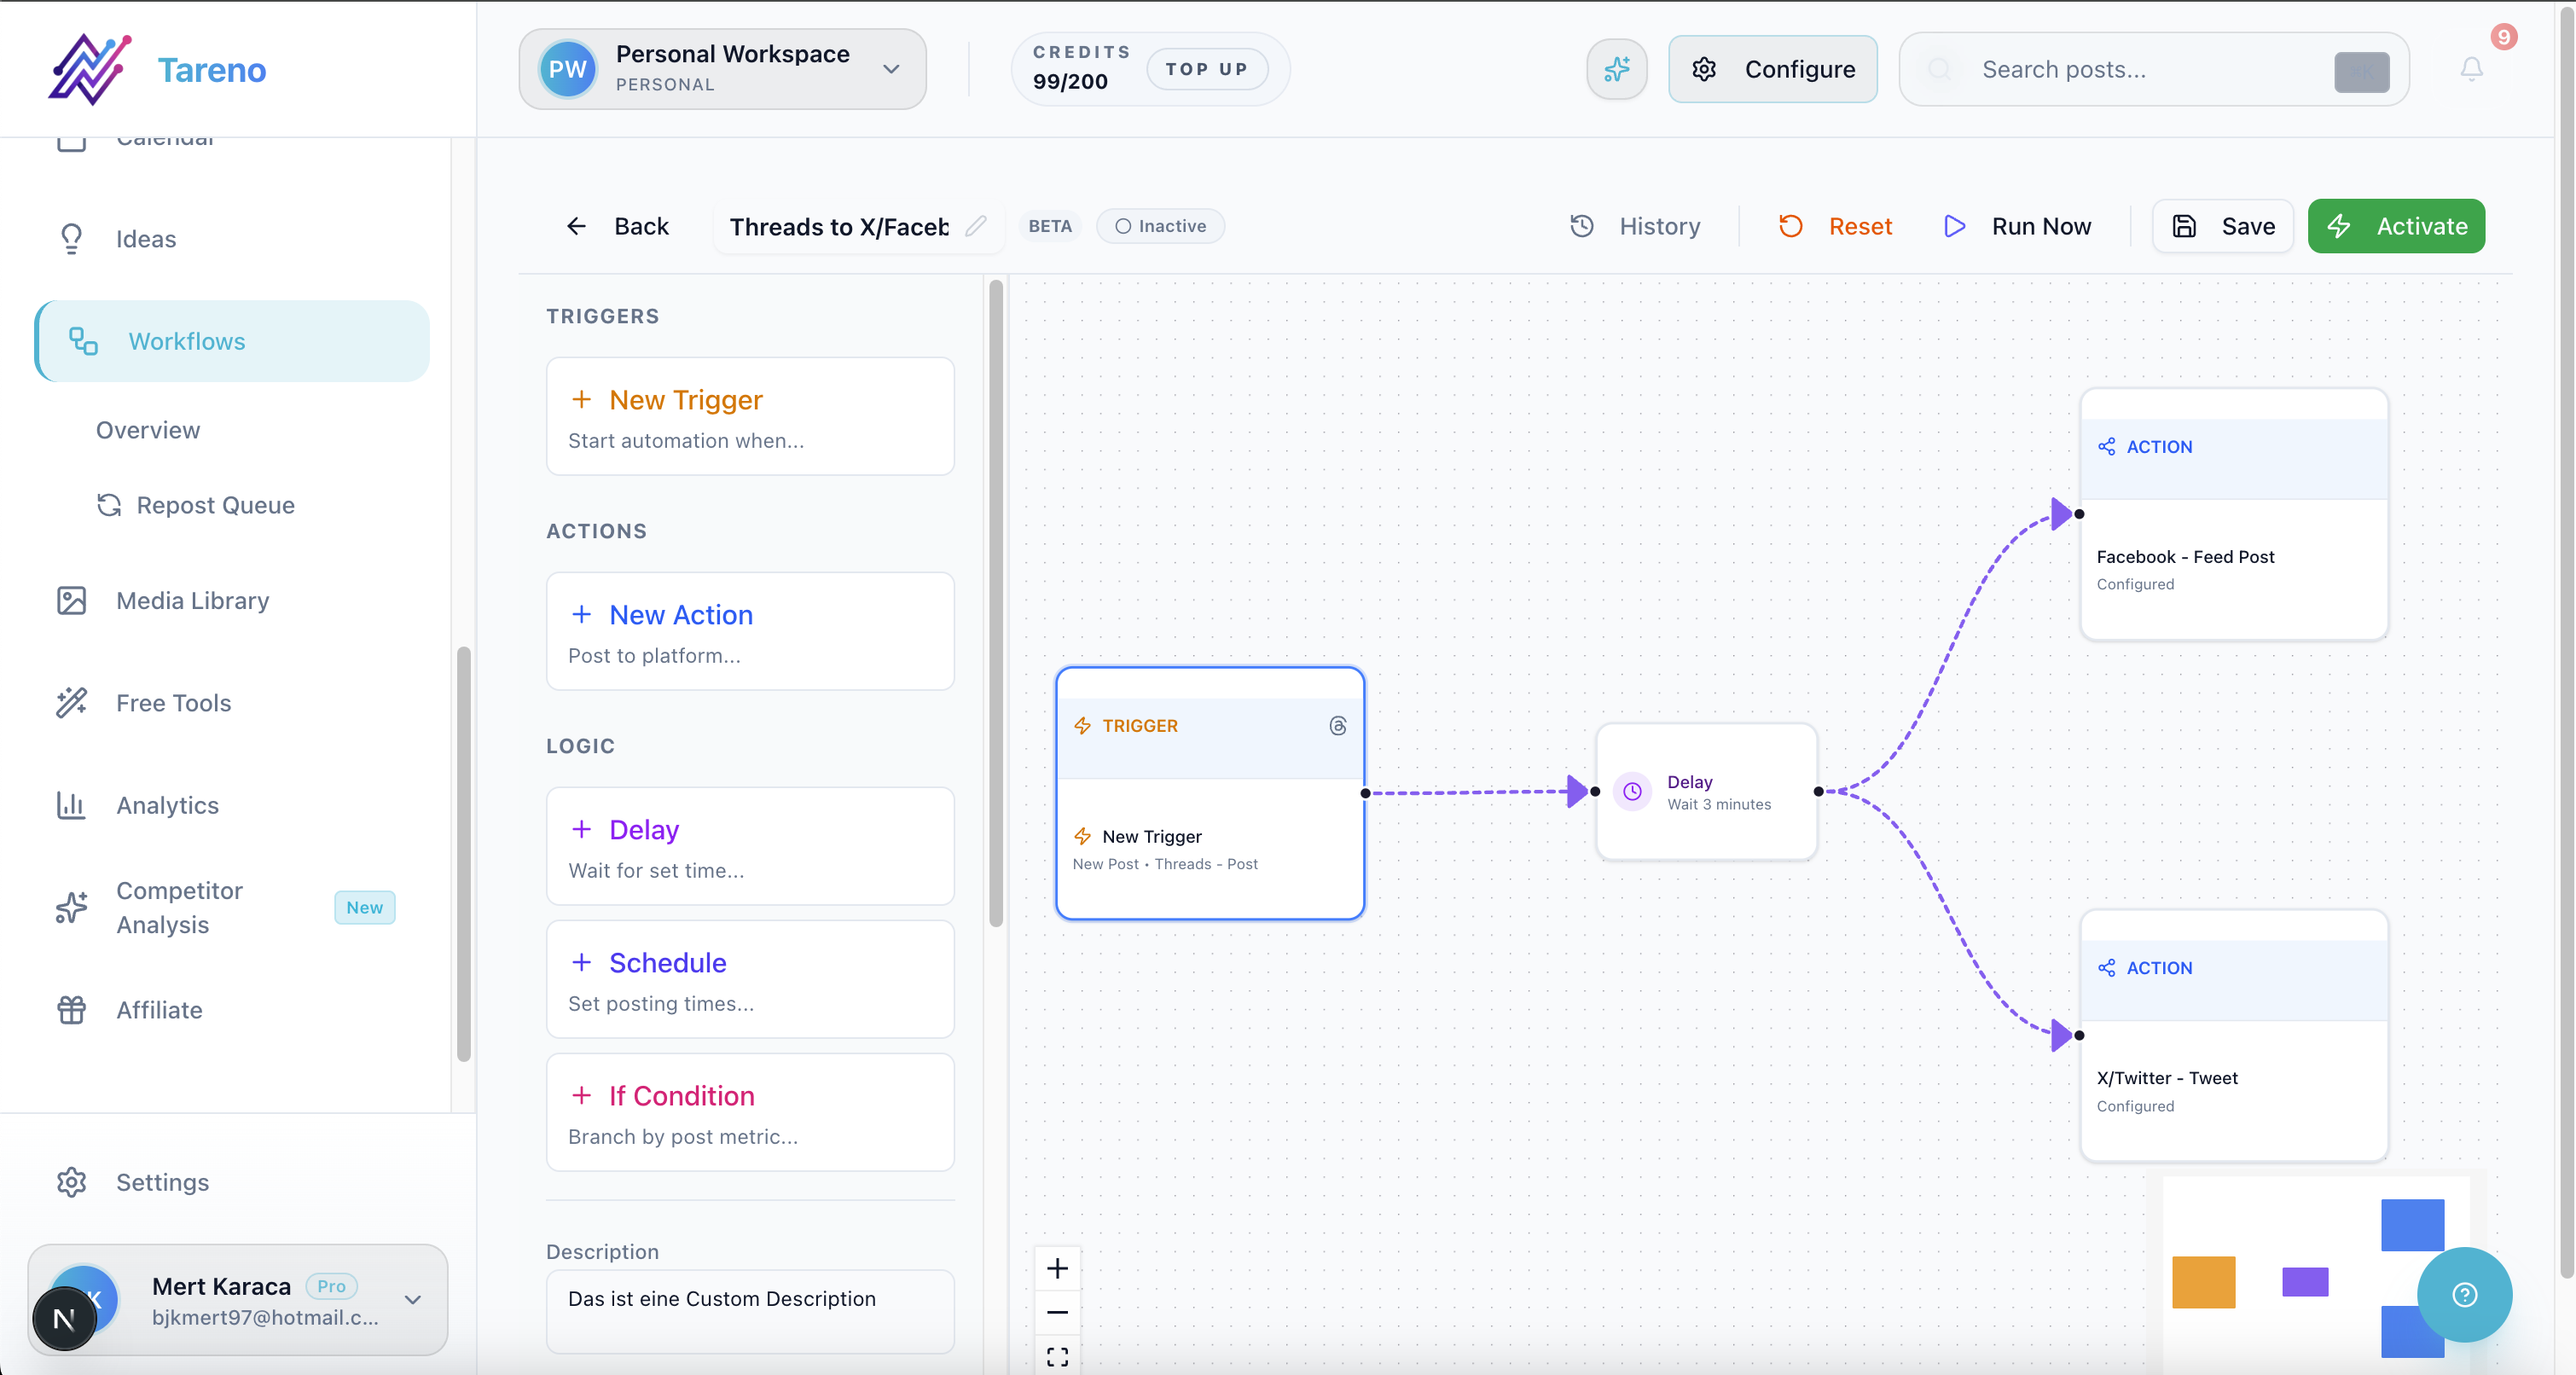Reset the workflow

coord(1836,226)
